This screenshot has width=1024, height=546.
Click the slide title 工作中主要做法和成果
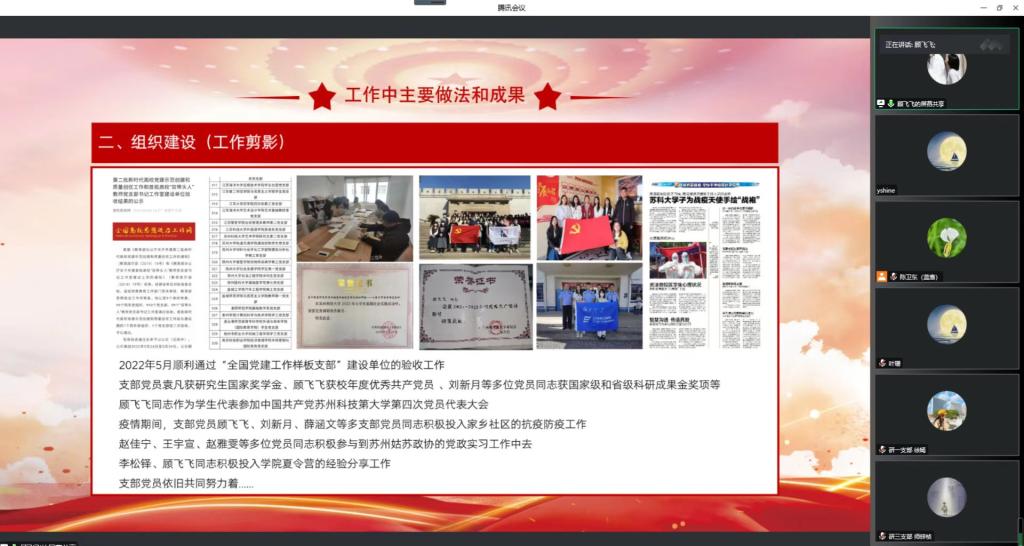[x=434, y=95]
